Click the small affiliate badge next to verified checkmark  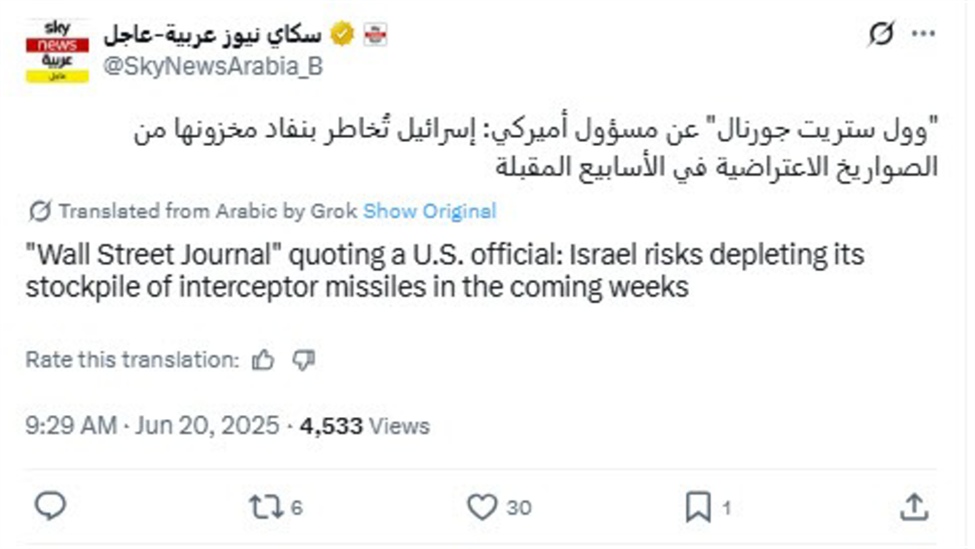[375, 35]
